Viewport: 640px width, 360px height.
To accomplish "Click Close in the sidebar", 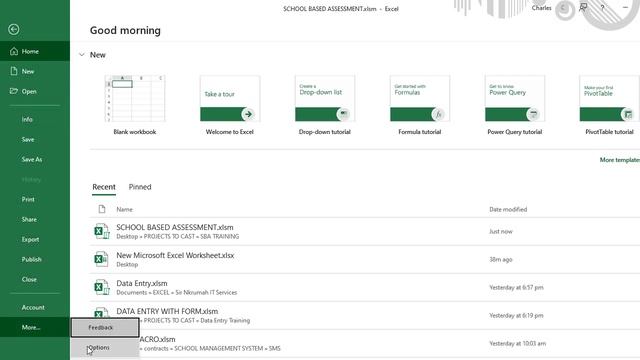I will tap(35, 279).
